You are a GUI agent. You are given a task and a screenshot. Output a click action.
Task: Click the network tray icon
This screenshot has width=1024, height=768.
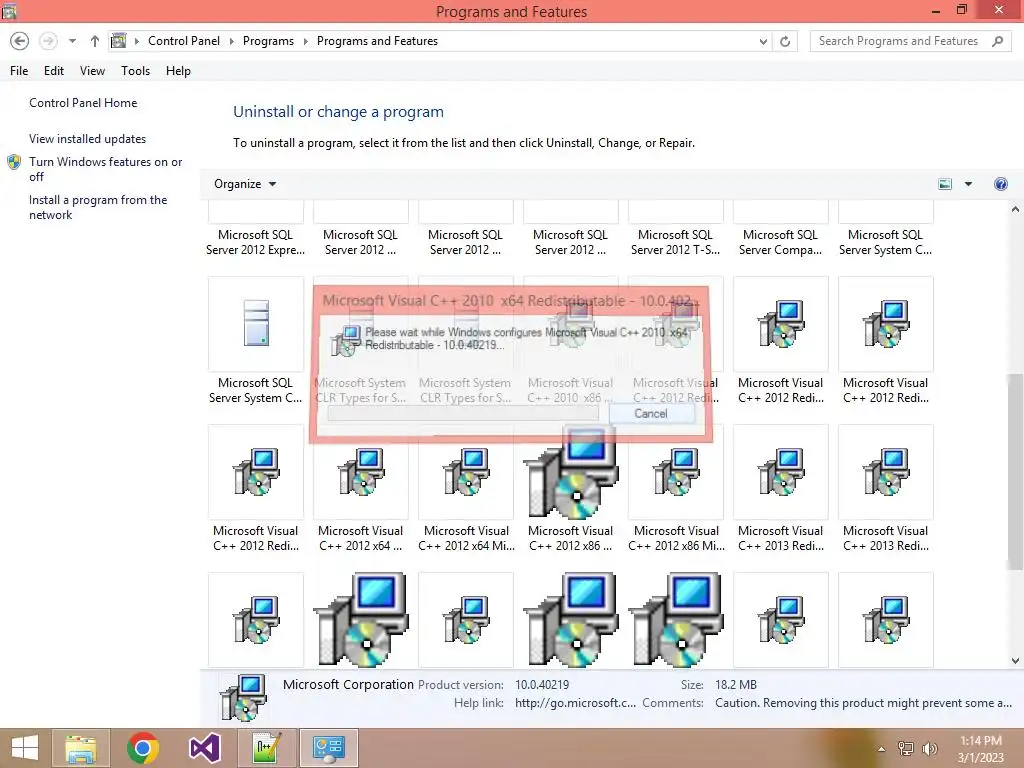click(906, 748)
